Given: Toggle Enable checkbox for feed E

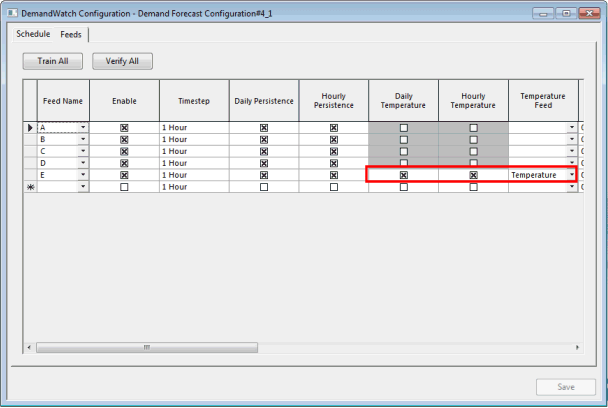Looking at the screenshot, I should click(124, 175).
